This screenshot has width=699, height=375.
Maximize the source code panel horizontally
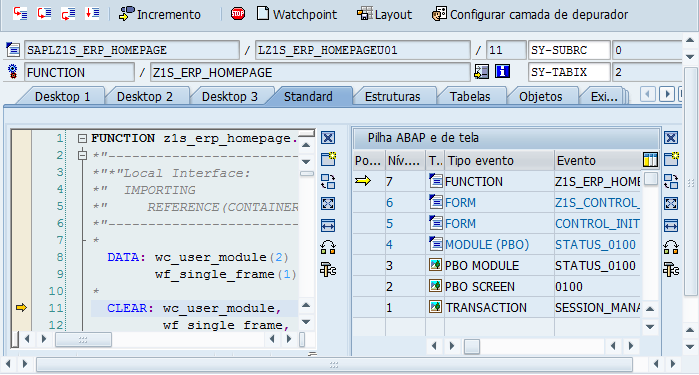[328, 226]
